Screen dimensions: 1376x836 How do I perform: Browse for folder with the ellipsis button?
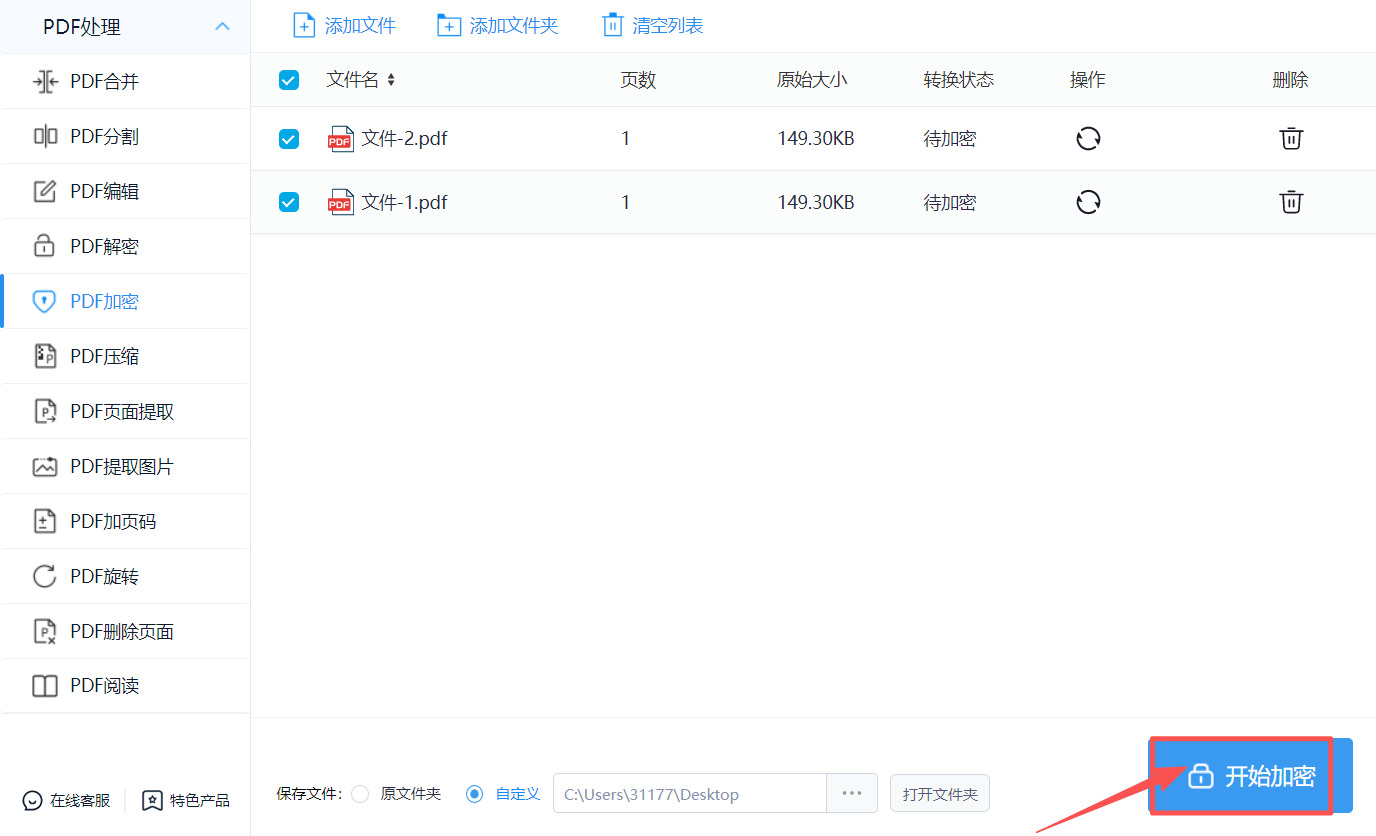(851, 794)
